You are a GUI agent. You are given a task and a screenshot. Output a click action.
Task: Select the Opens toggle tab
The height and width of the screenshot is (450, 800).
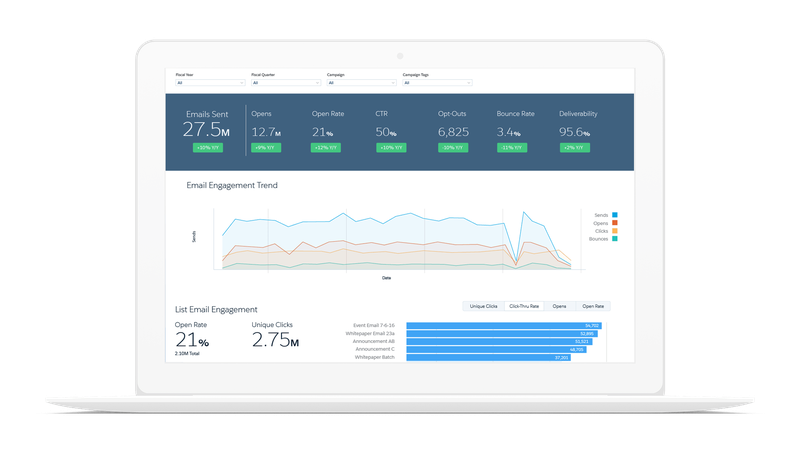click(x=559, y=306)
